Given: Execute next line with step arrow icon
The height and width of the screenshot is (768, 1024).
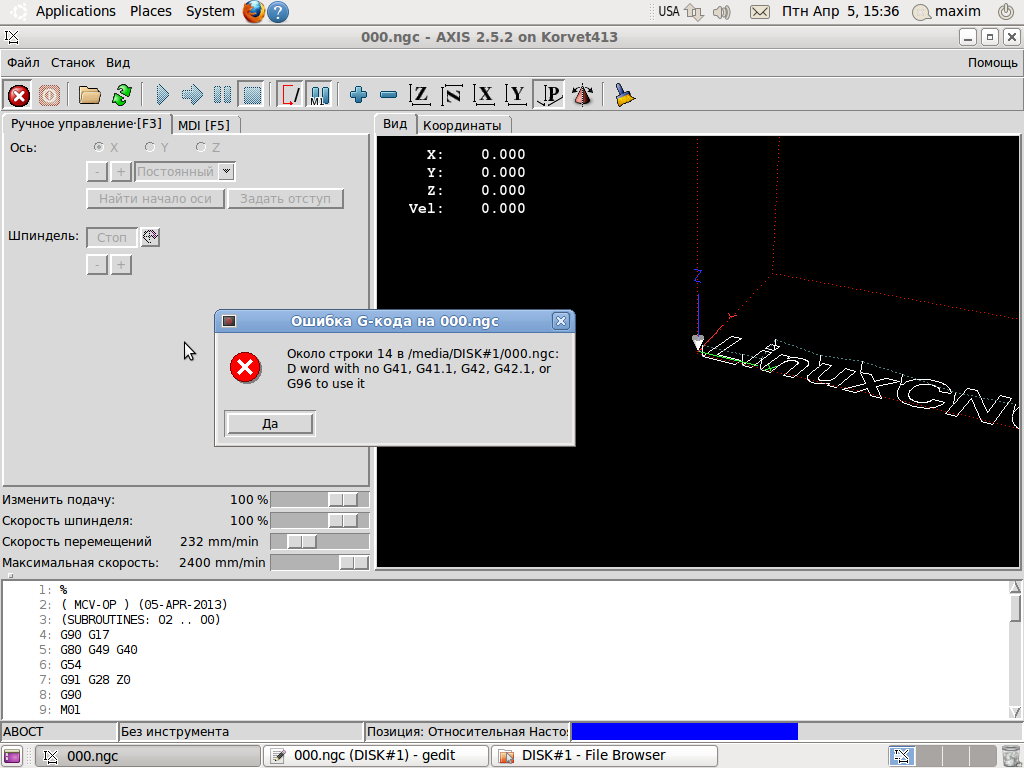Looking at the screenshot, I should click(192, 95).
